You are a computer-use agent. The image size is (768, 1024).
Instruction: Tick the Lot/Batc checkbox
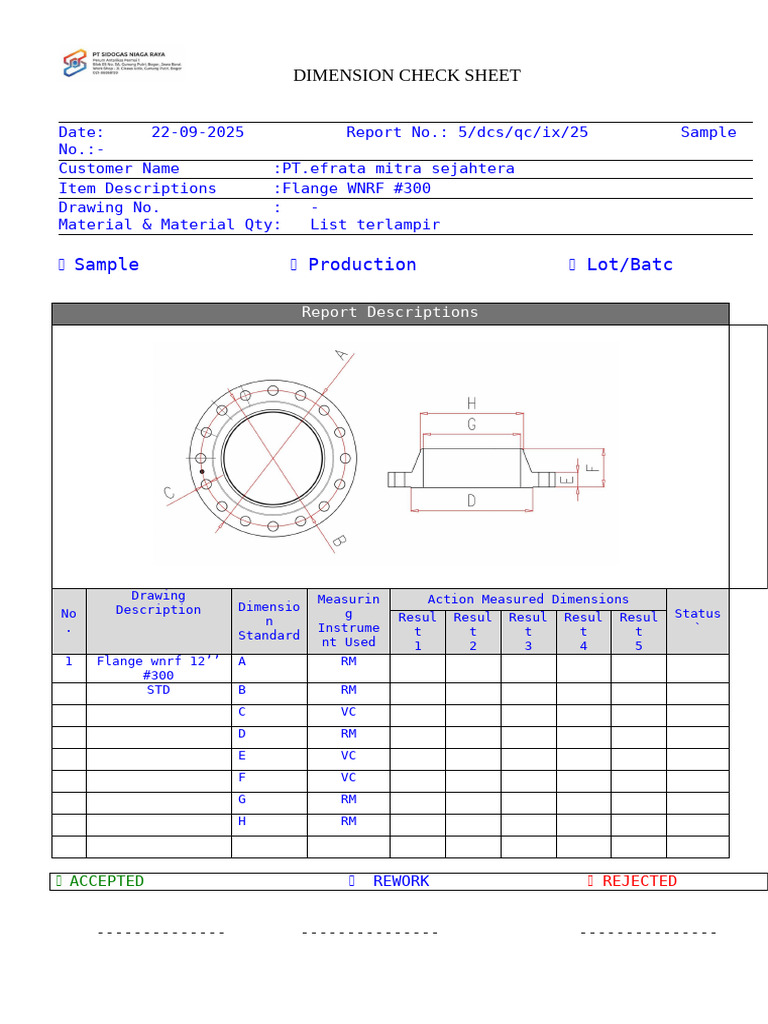tap(572, 264)
